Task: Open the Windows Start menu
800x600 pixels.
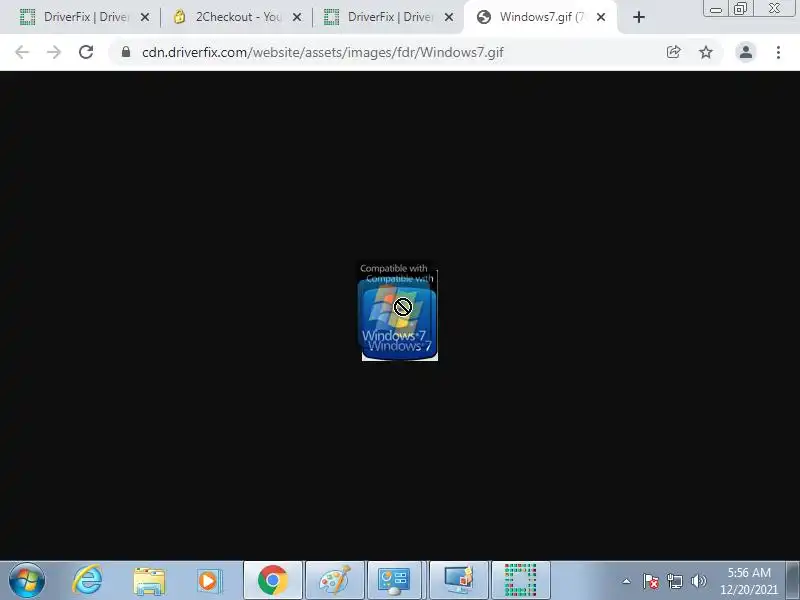Action: click(x=27, y=581)
